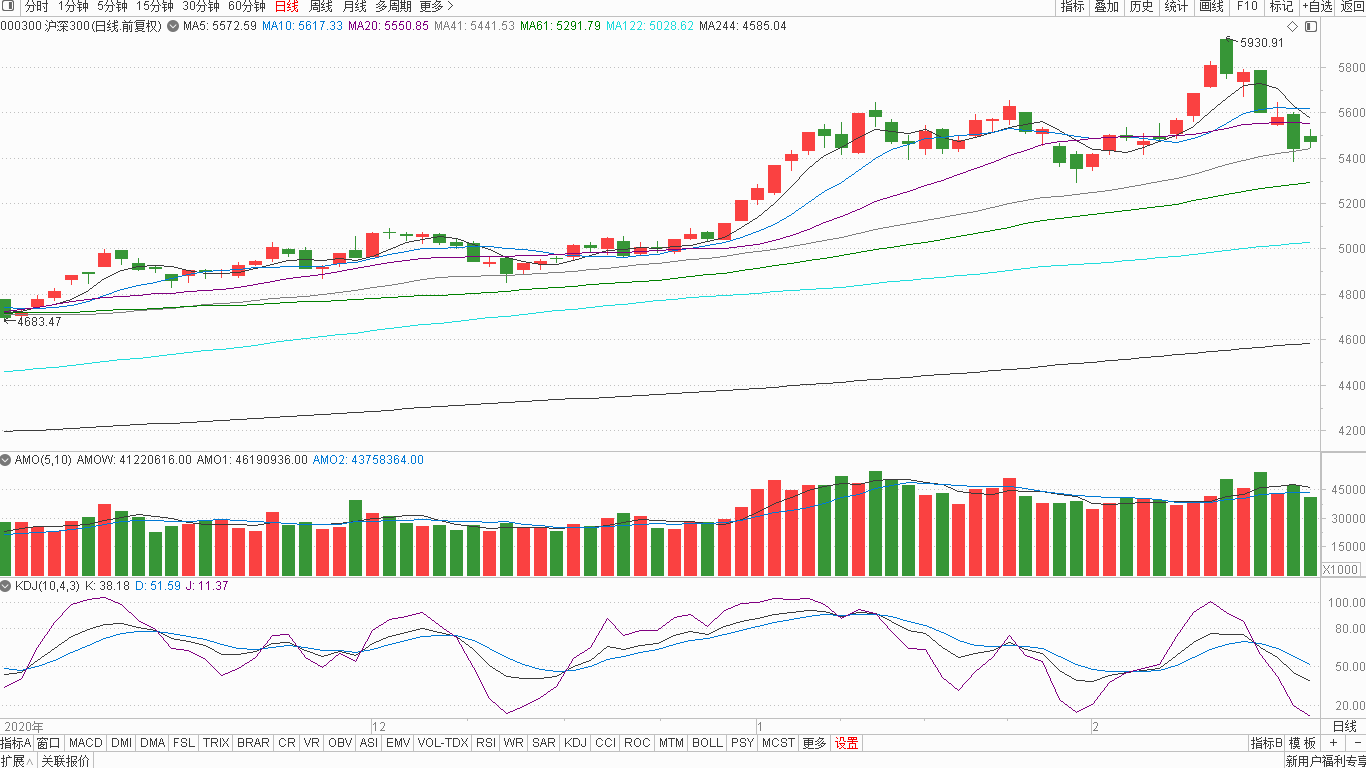The height and width of the screenshot is (768, 1366).
Task: Switch to 60分钟 period
Action: point(246,6)
